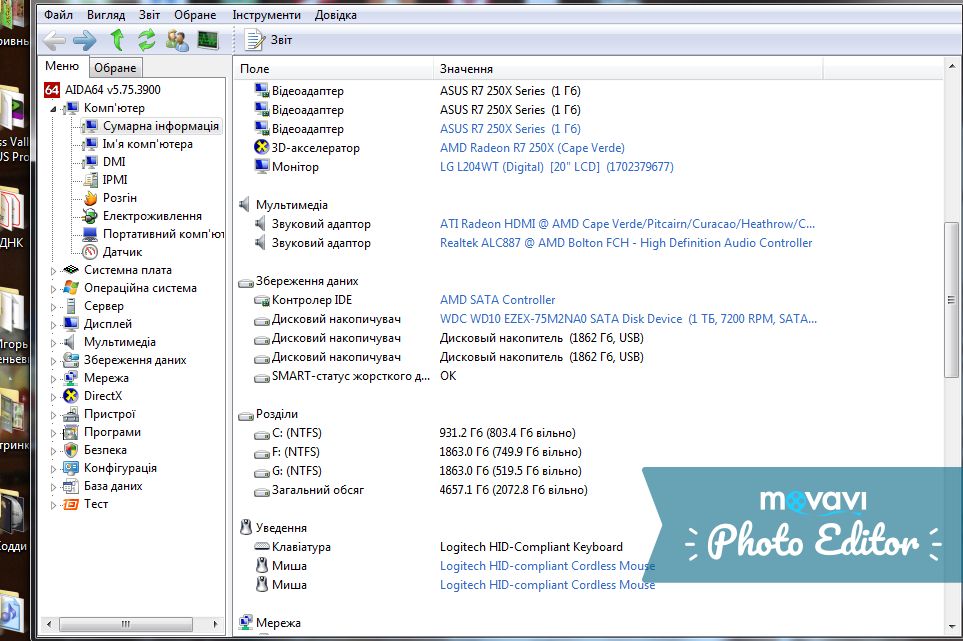The image size is (963, 641).
Task: Open the Довідка menu
Action: pyautogui.click(x=335, y=15)
